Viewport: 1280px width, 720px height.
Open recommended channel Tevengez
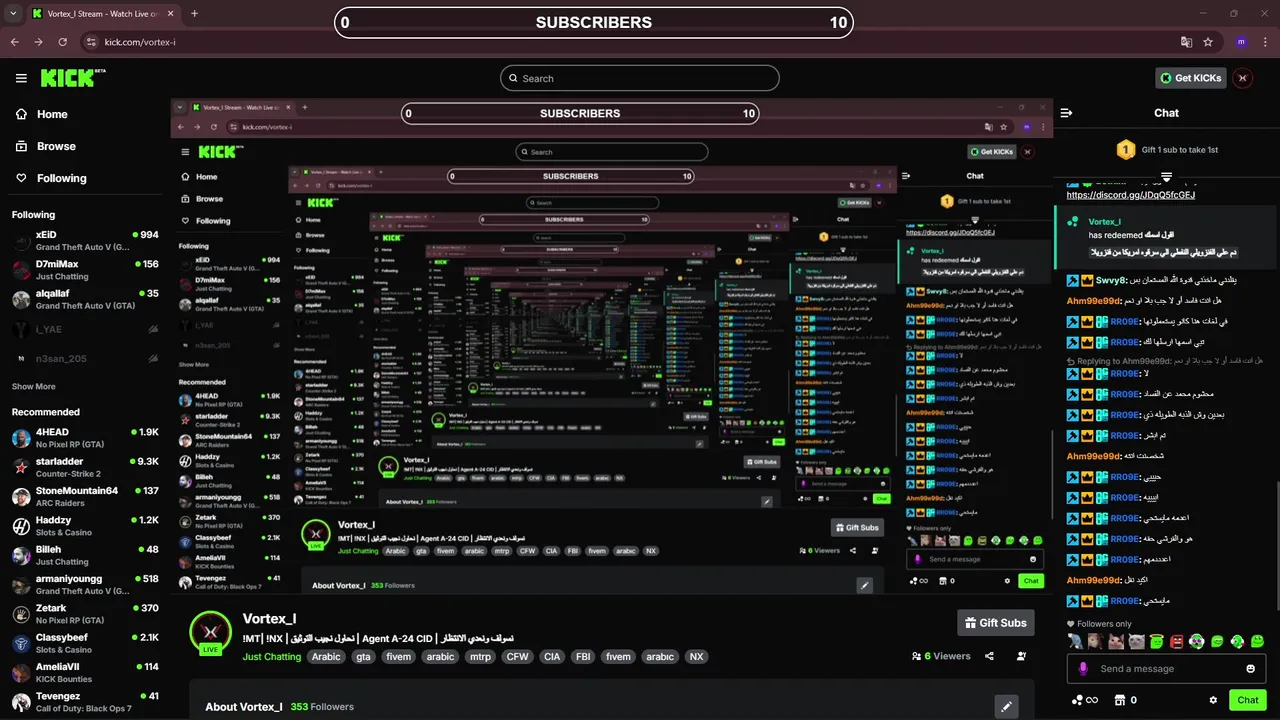point(85,702)
